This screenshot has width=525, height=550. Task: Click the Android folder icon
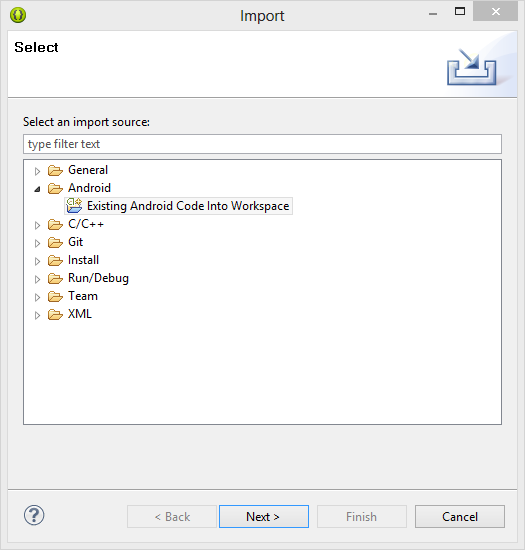click(x=55, y=188)
